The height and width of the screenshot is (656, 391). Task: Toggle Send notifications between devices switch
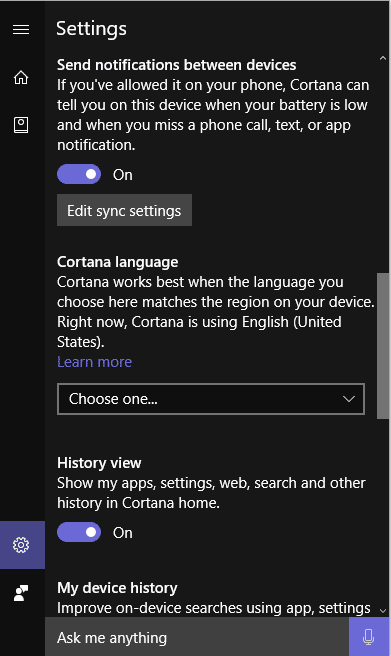79,174
